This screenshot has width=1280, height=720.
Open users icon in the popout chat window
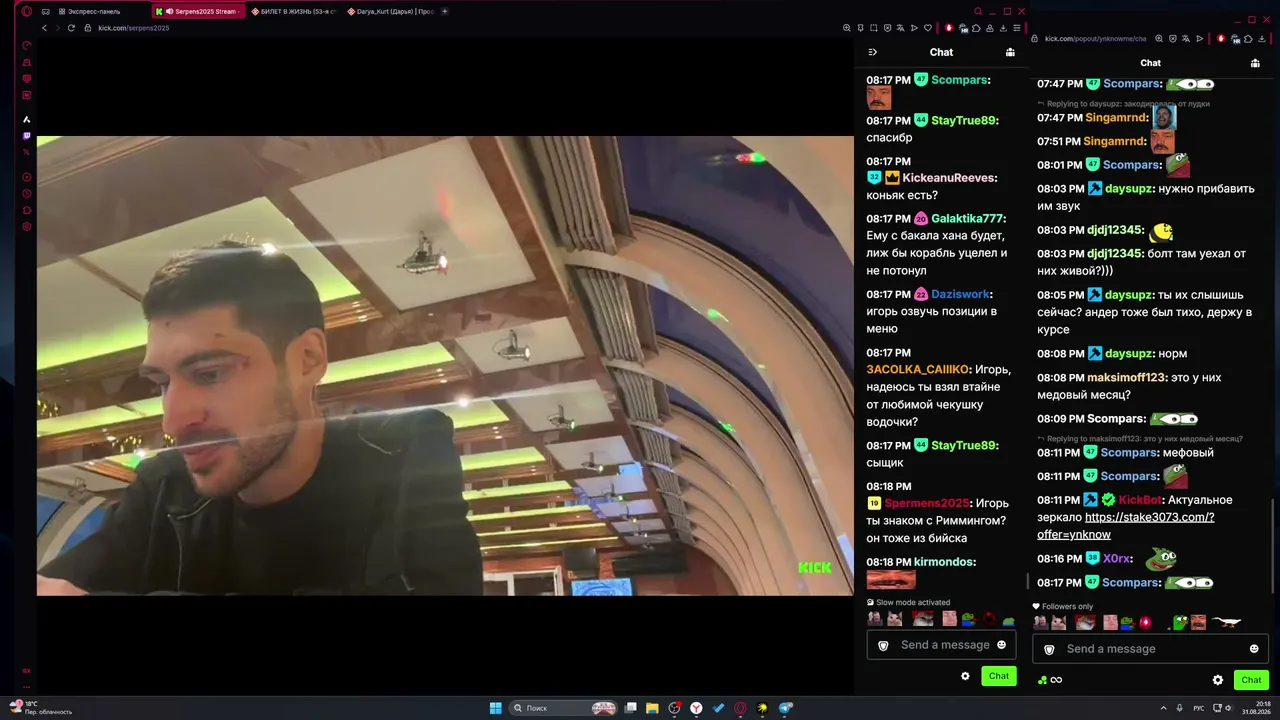1255,63
